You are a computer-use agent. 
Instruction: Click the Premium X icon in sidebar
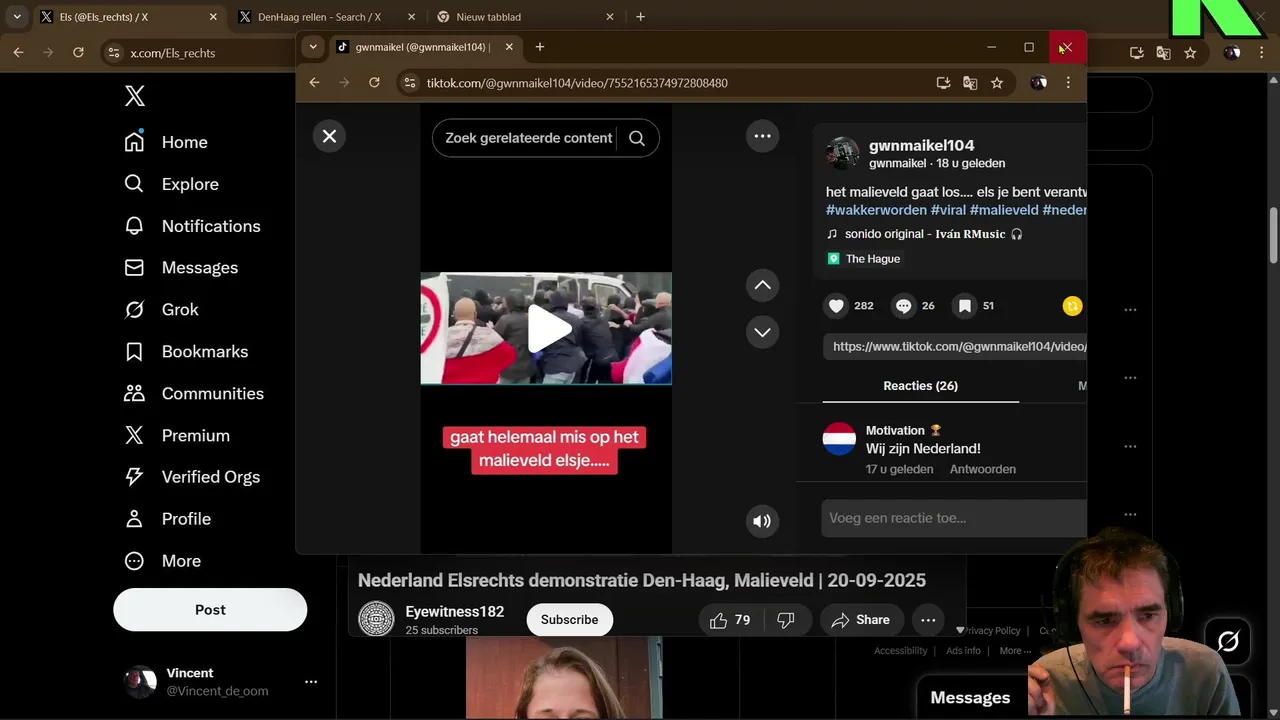coord(134,435)
